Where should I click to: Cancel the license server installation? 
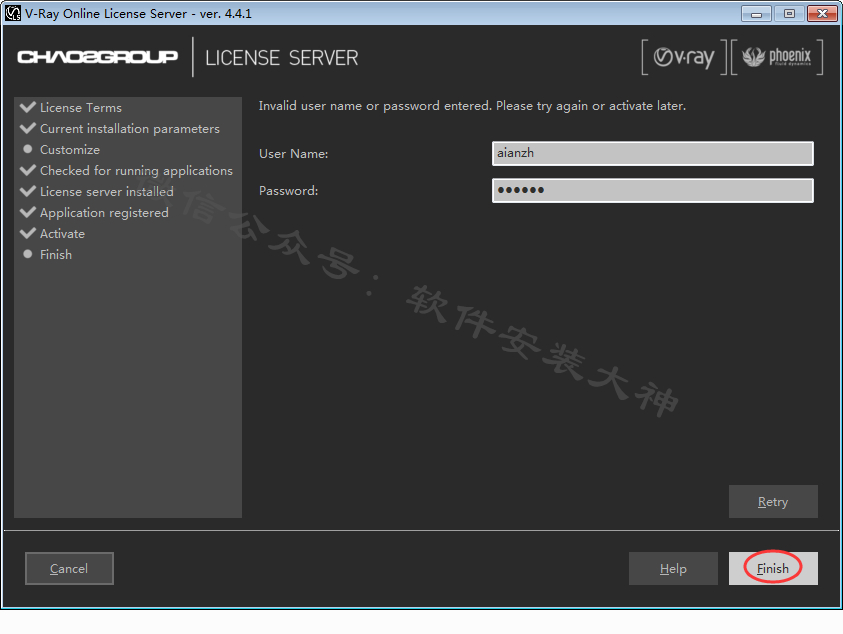pos(69,568)
